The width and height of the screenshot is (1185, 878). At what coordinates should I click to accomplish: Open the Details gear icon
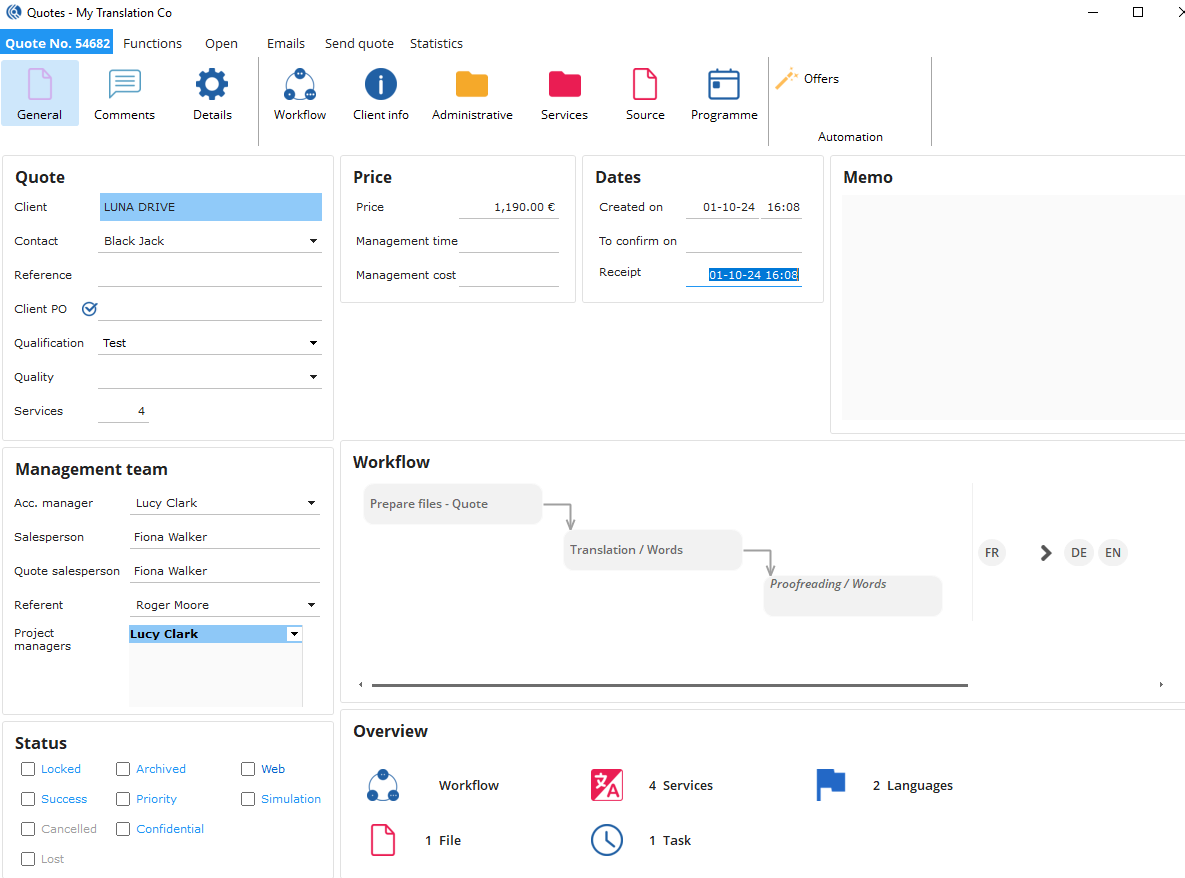(212, 86)
